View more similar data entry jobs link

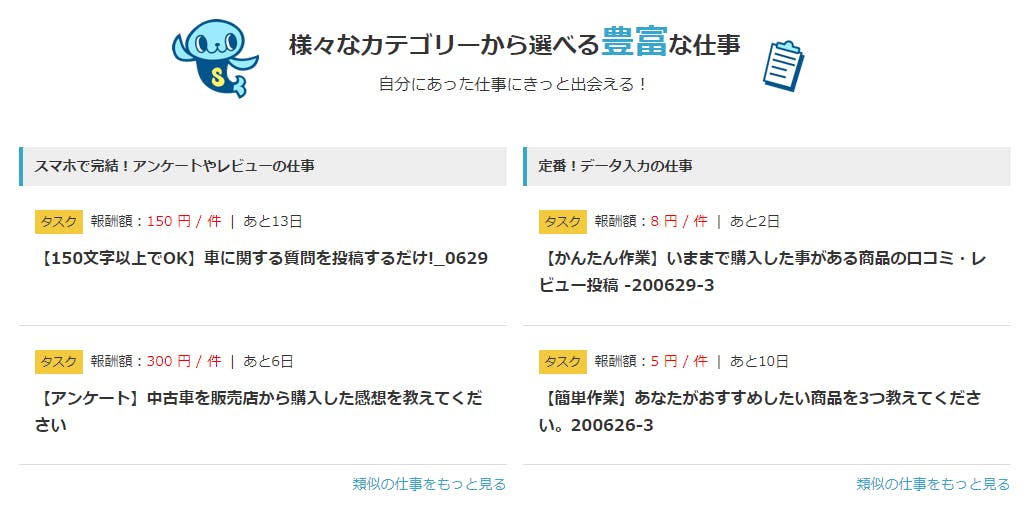click(x=933, y=484)
